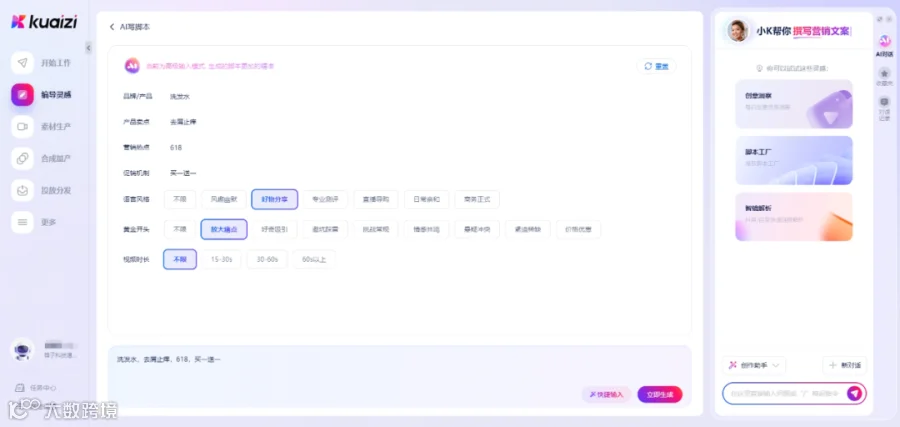Select the 直播导购 style option
Image resolution: width=900 pixels, height=427 pixels.
(376, 200)
